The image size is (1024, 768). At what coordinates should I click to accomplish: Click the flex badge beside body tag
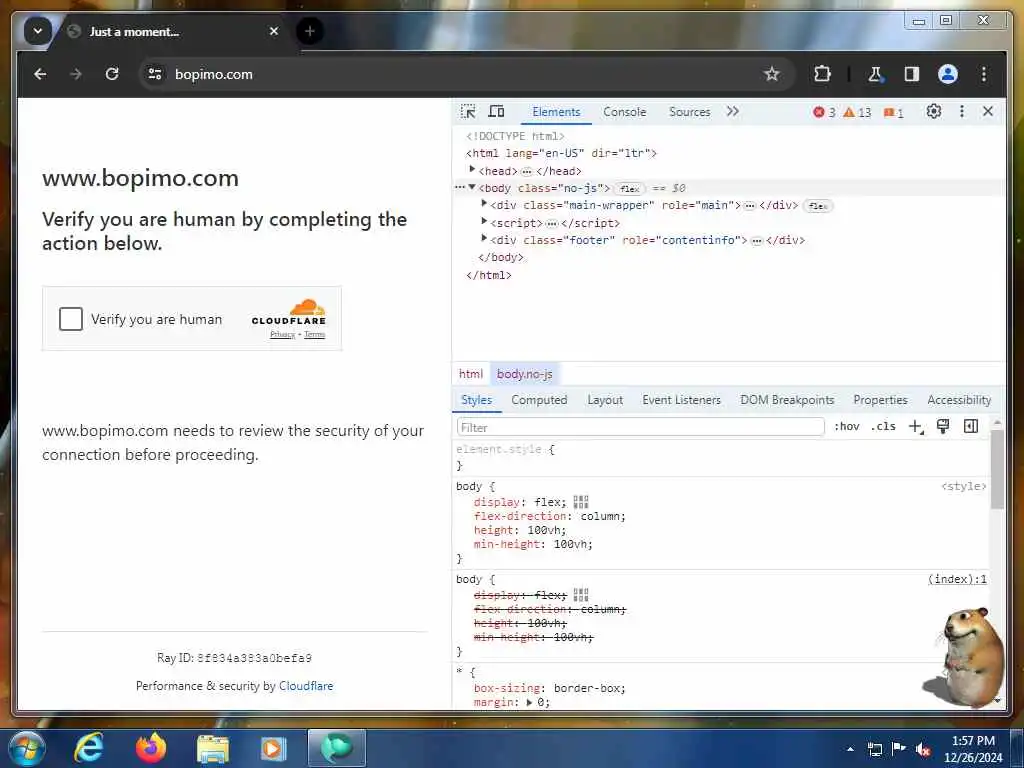coord(630,189)
